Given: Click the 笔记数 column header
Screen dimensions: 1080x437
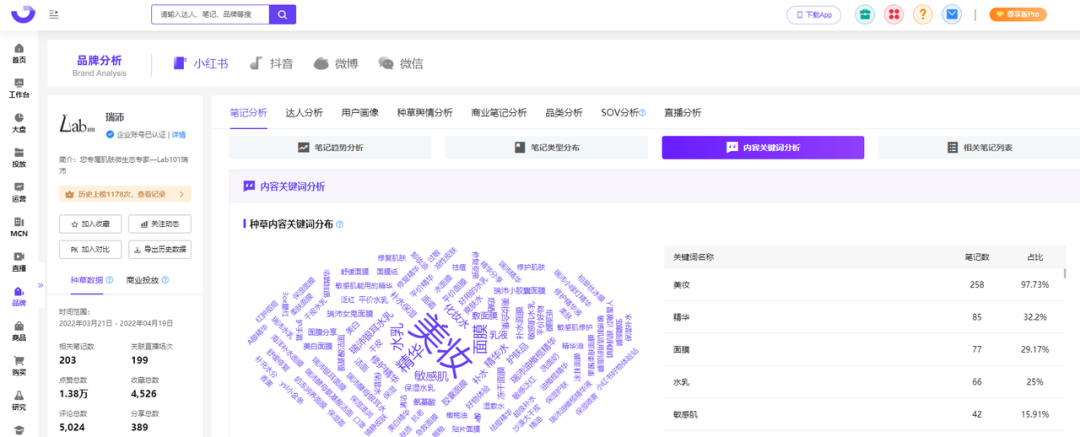Looking at the screenshot, I should pos(977,257).
